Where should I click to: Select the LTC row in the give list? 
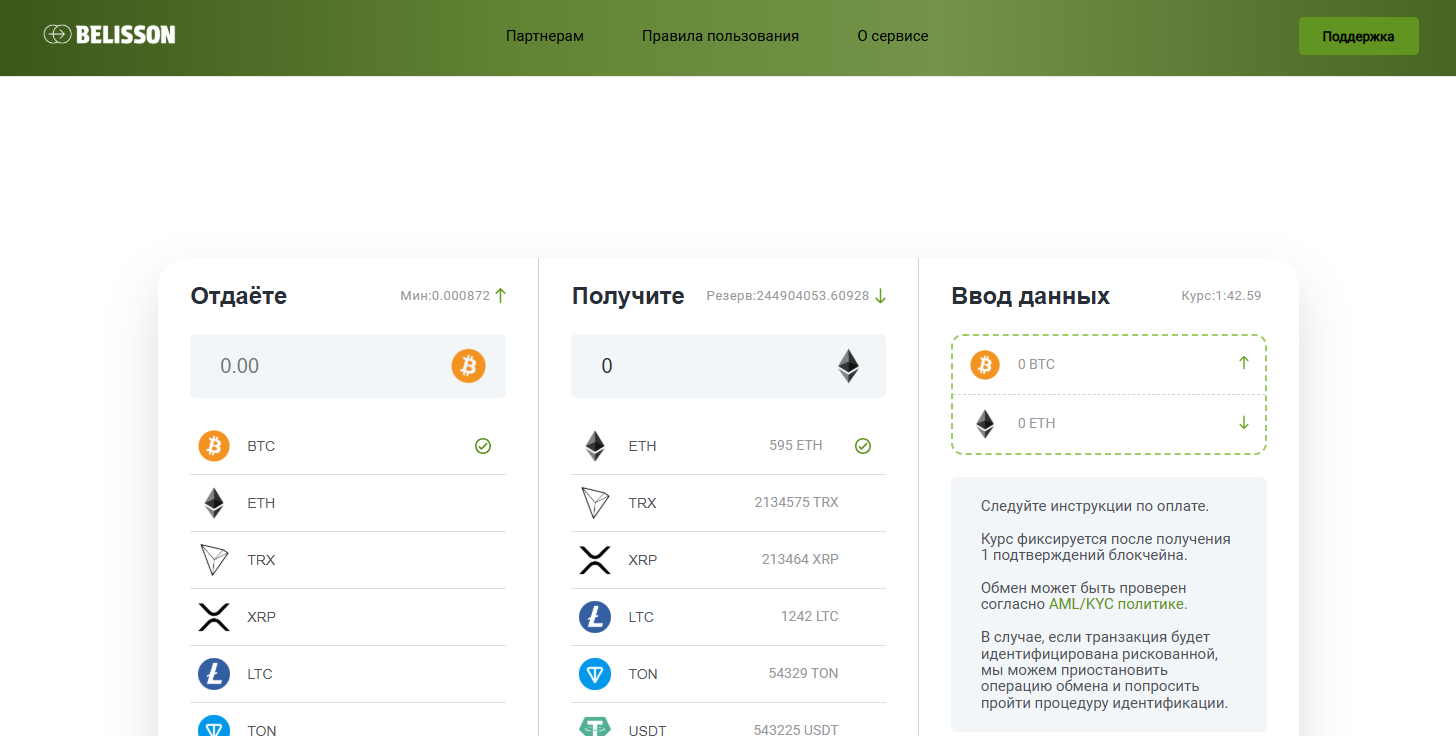click(347, 674)
